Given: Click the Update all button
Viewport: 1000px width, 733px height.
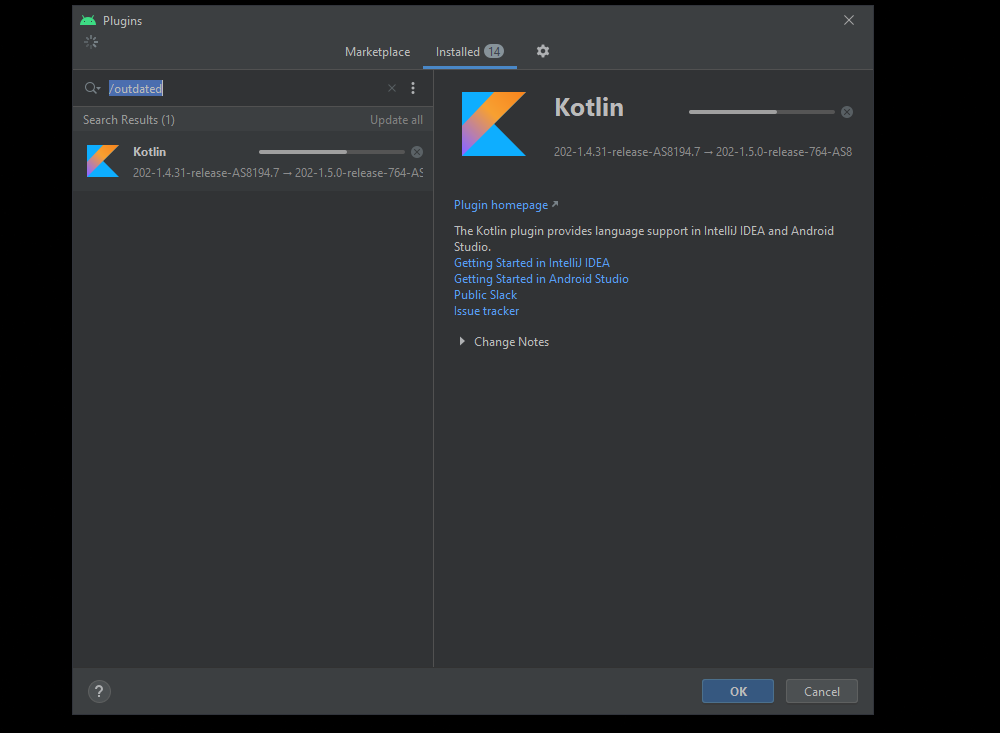Looking at the screenshot, I should (396, 120).
